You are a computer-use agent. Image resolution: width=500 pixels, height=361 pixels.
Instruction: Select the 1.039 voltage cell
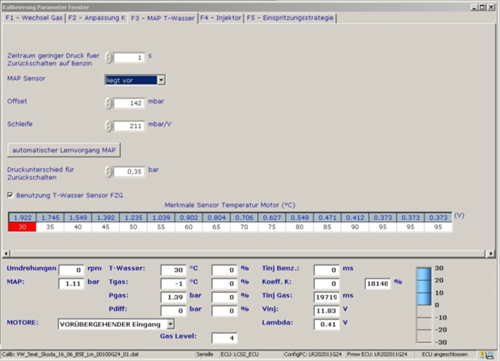161,218
